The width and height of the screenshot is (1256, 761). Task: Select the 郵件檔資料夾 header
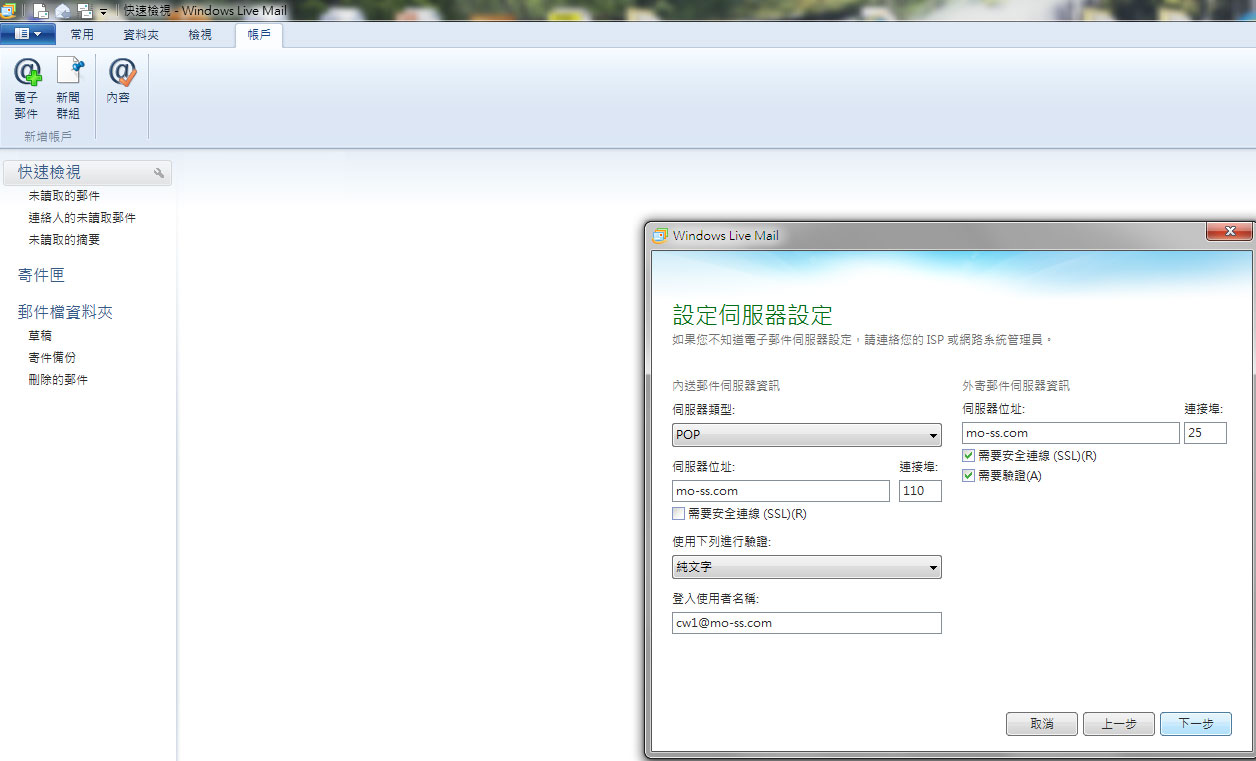click(x=65, y=312)
